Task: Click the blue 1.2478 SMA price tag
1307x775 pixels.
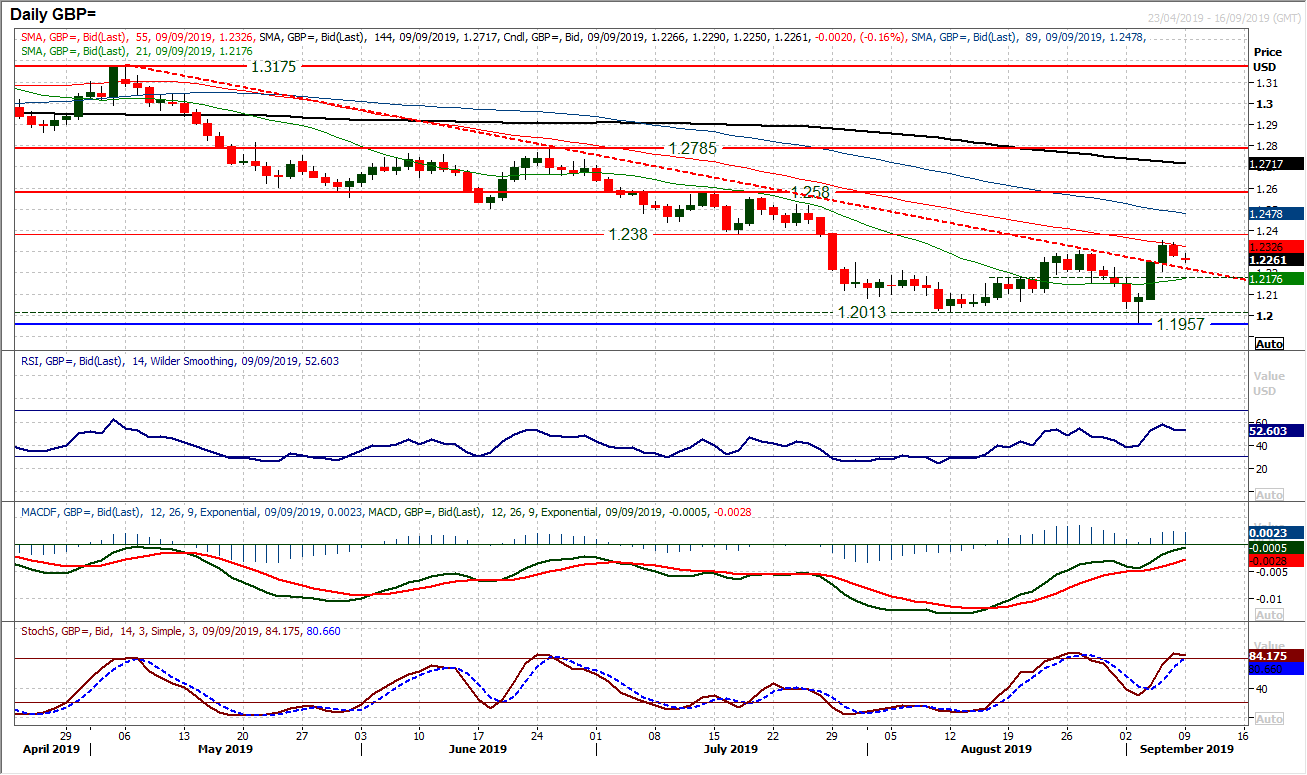Action: click(1277, 214)
